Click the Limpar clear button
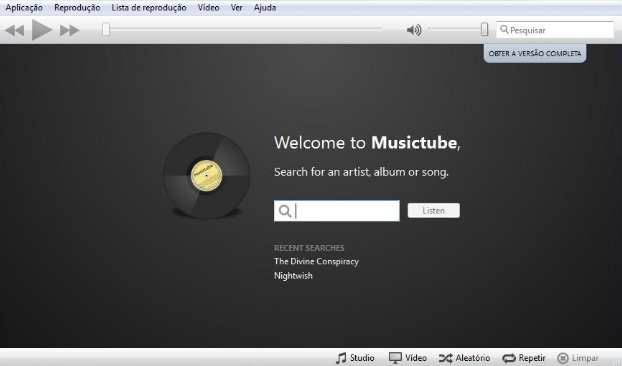 pyautogui.click(x=578, y=358)
